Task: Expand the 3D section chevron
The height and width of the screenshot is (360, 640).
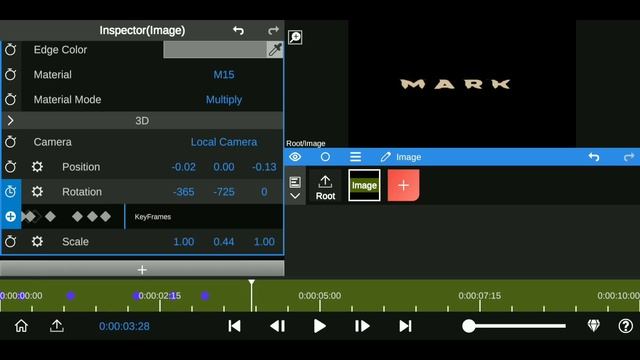Action: 11,120
